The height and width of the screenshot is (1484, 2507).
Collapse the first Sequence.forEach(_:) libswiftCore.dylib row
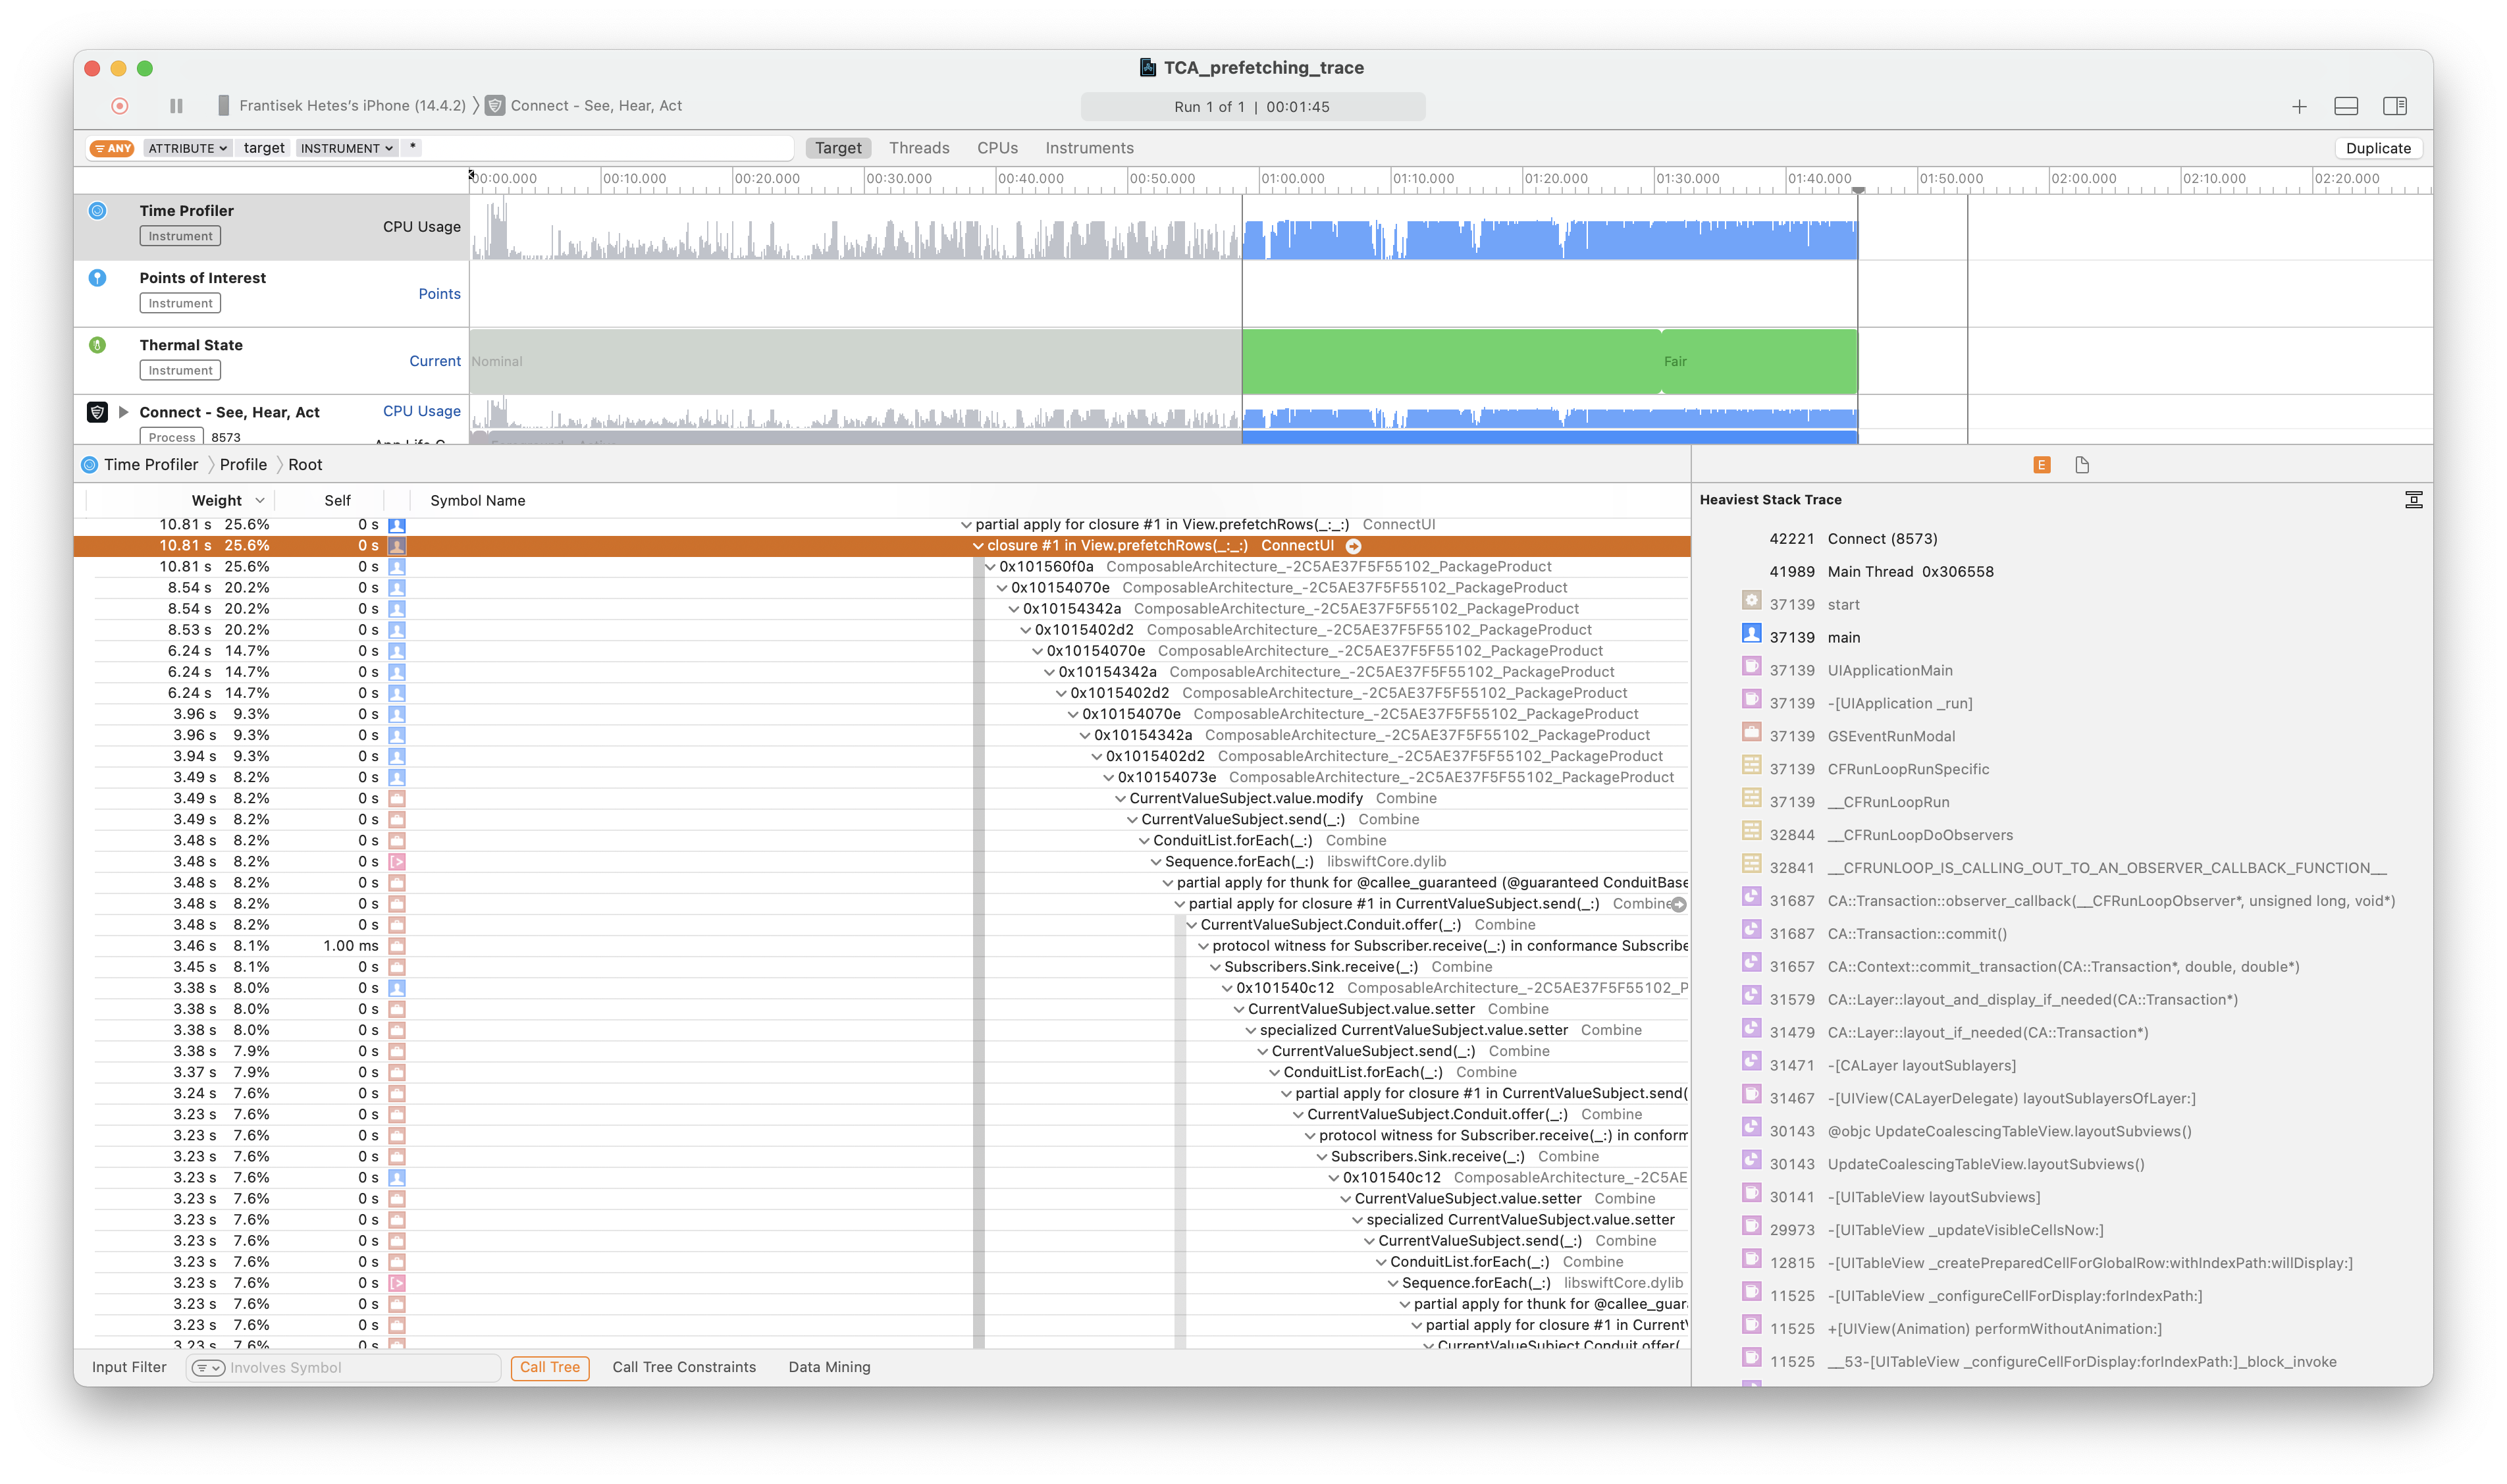[1156, 861]
